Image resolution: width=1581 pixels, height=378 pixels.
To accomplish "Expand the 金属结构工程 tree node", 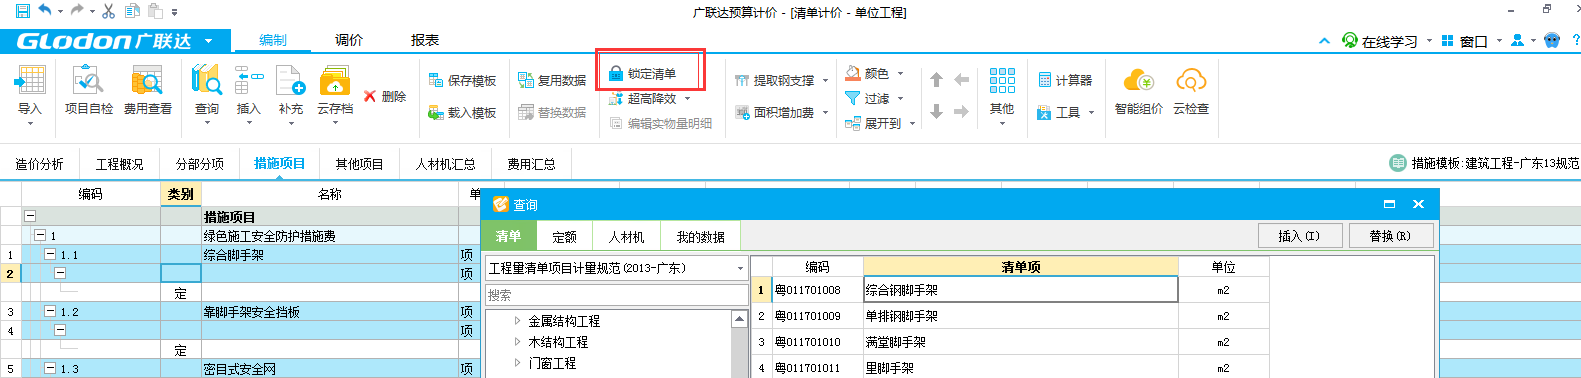I will tap(517, 321).
